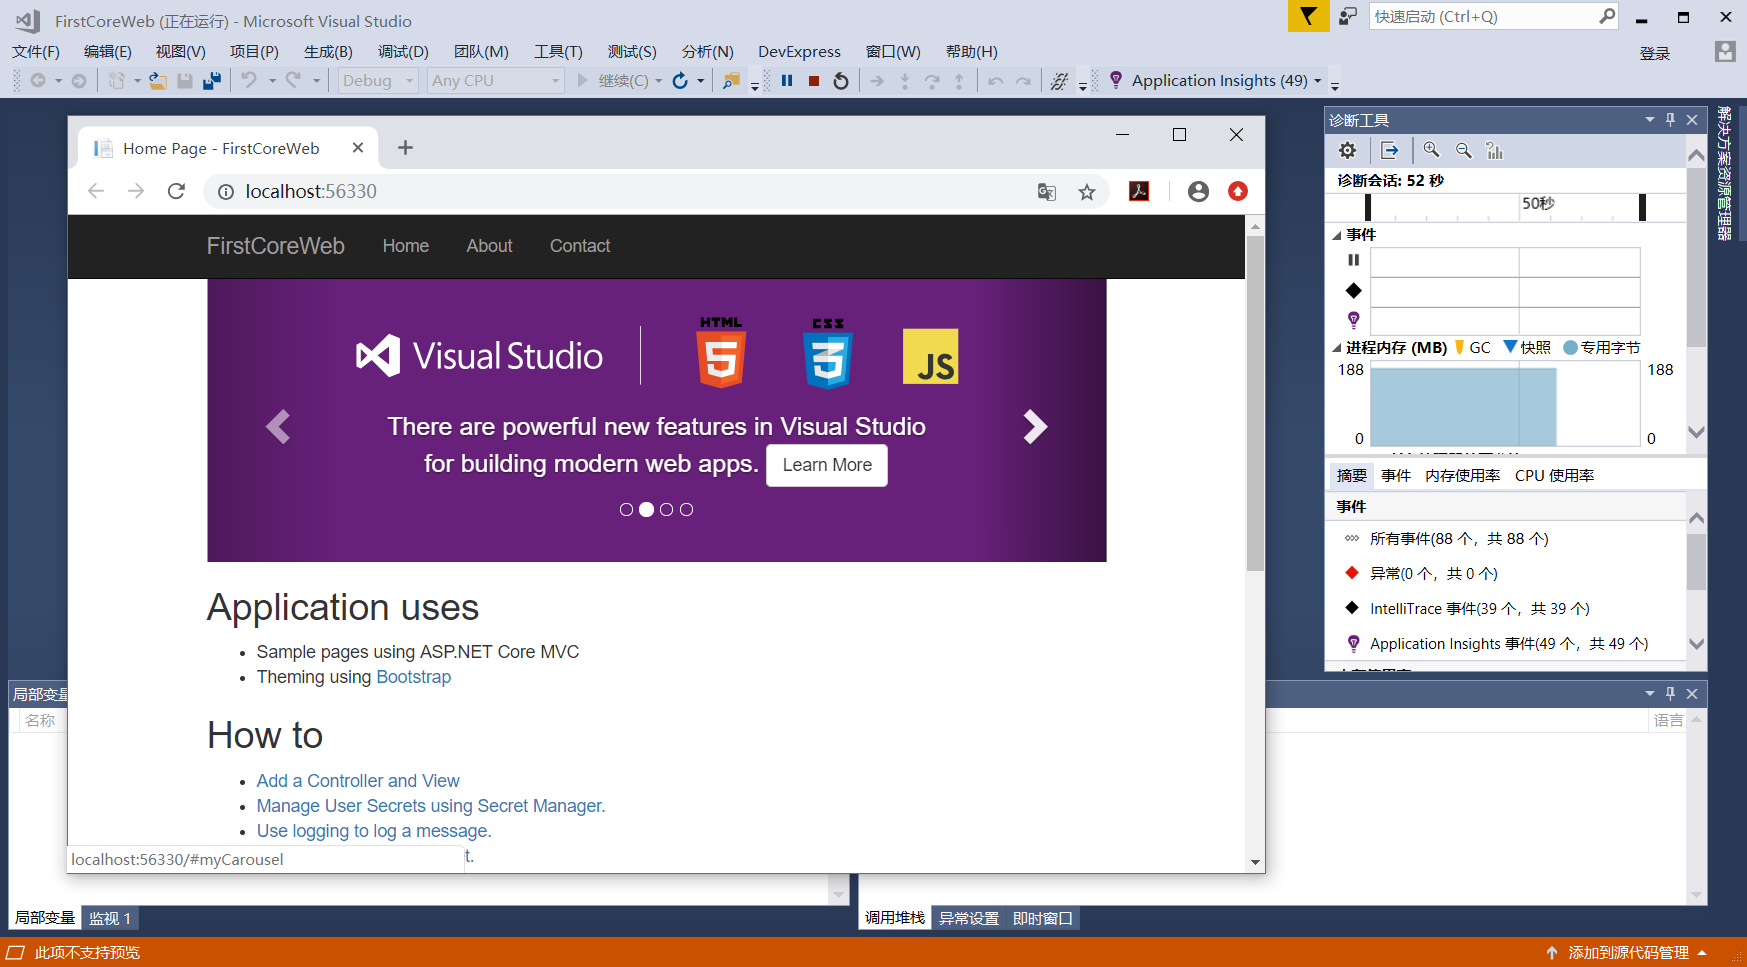1747x967 pixels.
Task: Open diagnostic tools settings gear
Action: 1348,150
